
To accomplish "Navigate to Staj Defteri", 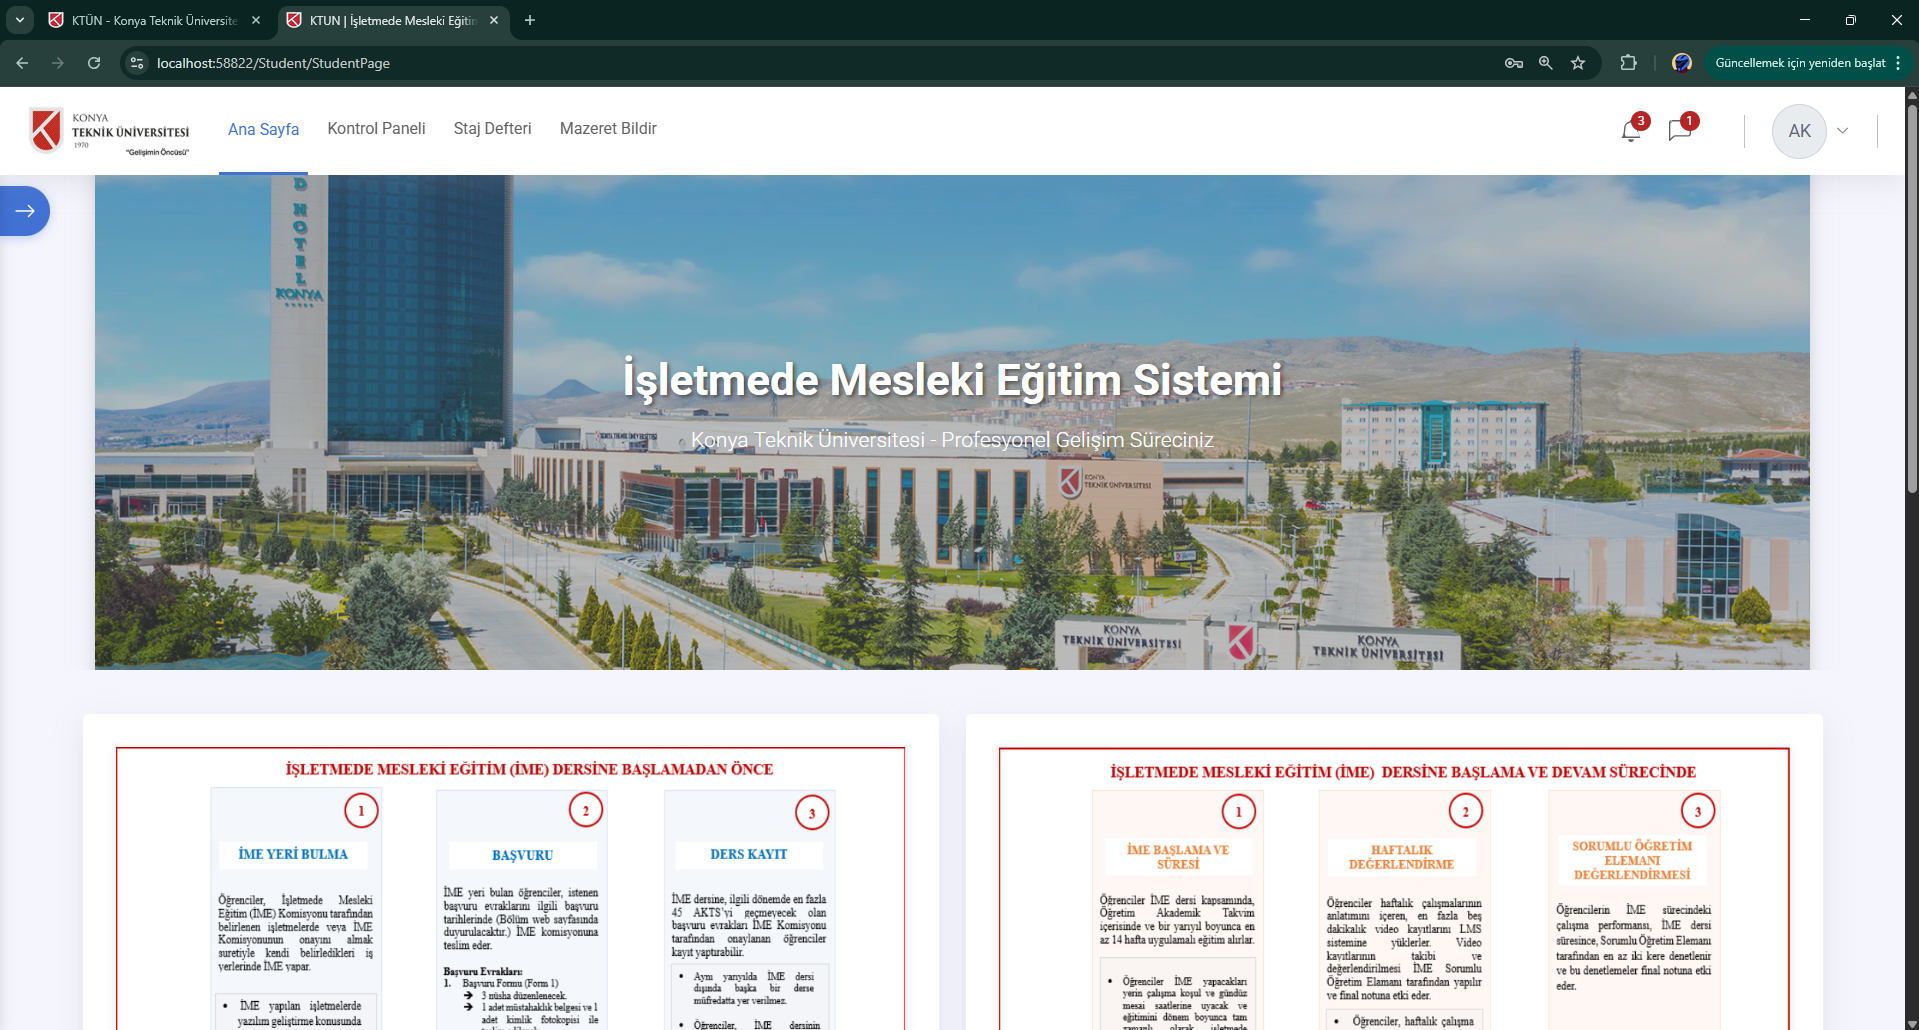I will click(x=492, y=129).
